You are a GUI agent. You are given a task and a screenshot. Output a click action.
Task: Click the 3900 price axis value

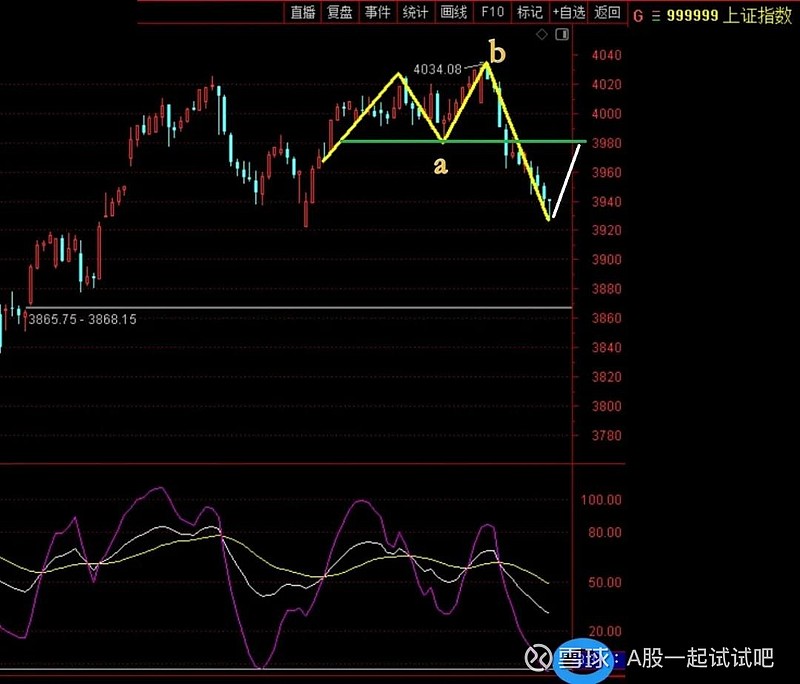(x=606, y=260)
